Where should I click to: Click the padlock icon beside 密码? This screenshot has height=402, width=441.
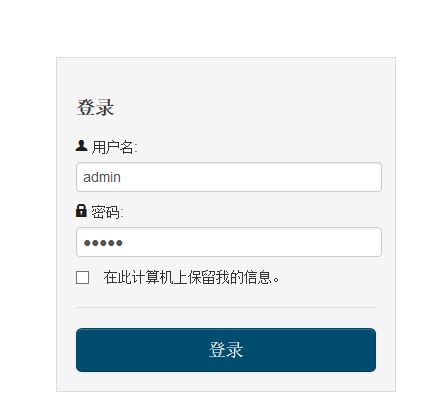pyautogui.click(x=81, y=211)
